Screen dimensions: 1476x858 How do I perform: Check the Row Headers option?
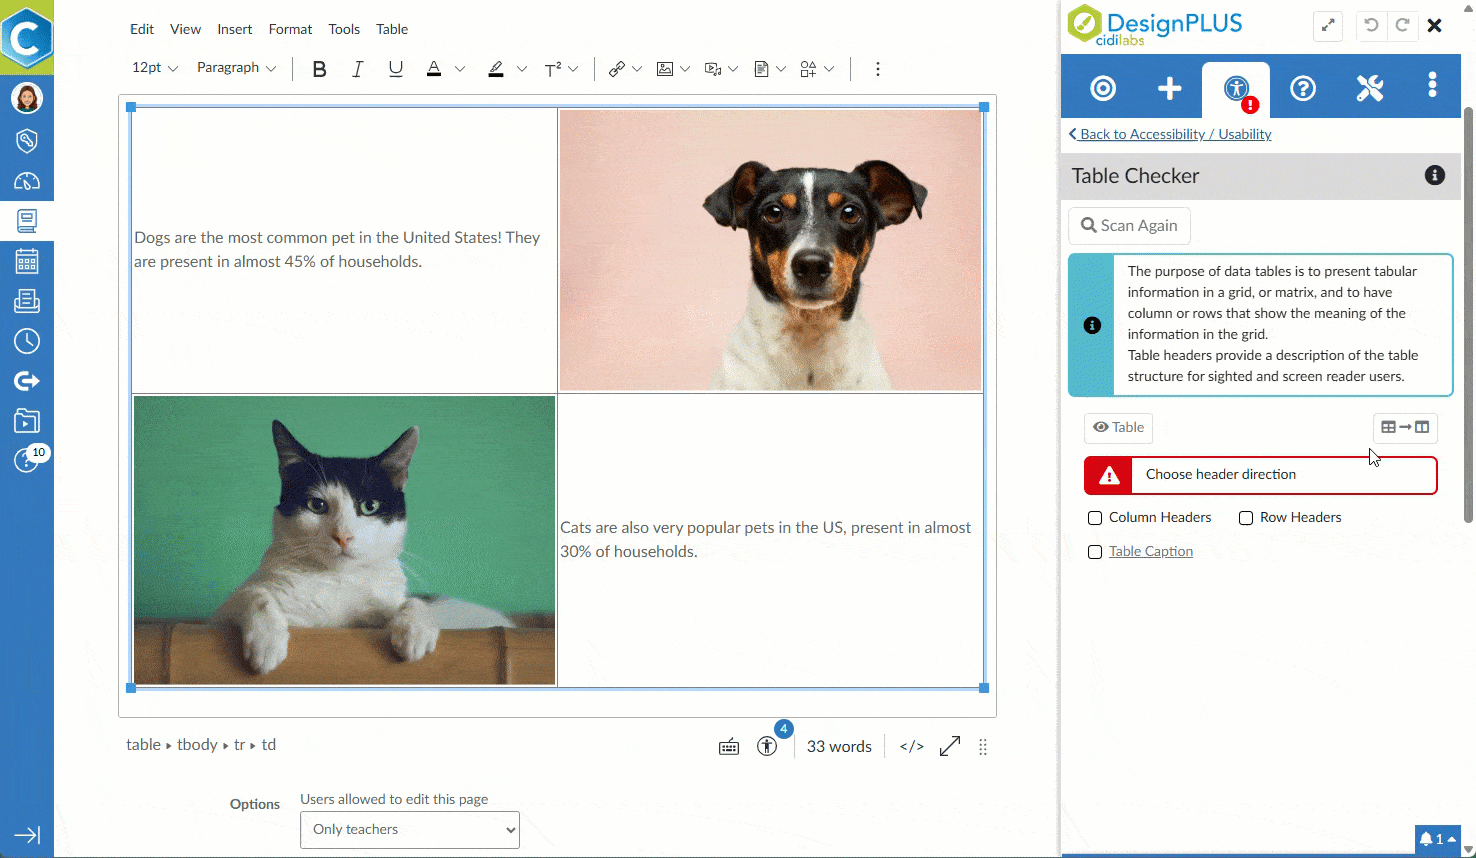click(x=1246, y=518)
